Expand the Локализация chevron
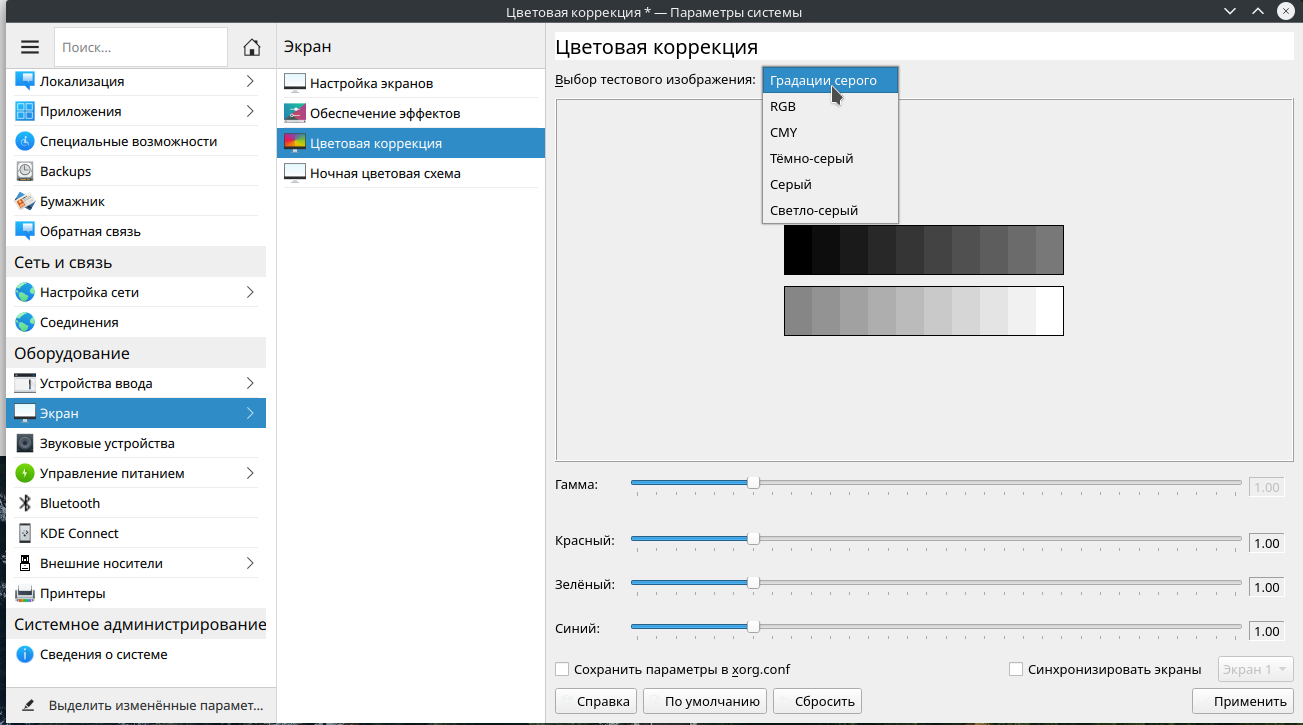The image size is (1303, 725). [250, 81]
